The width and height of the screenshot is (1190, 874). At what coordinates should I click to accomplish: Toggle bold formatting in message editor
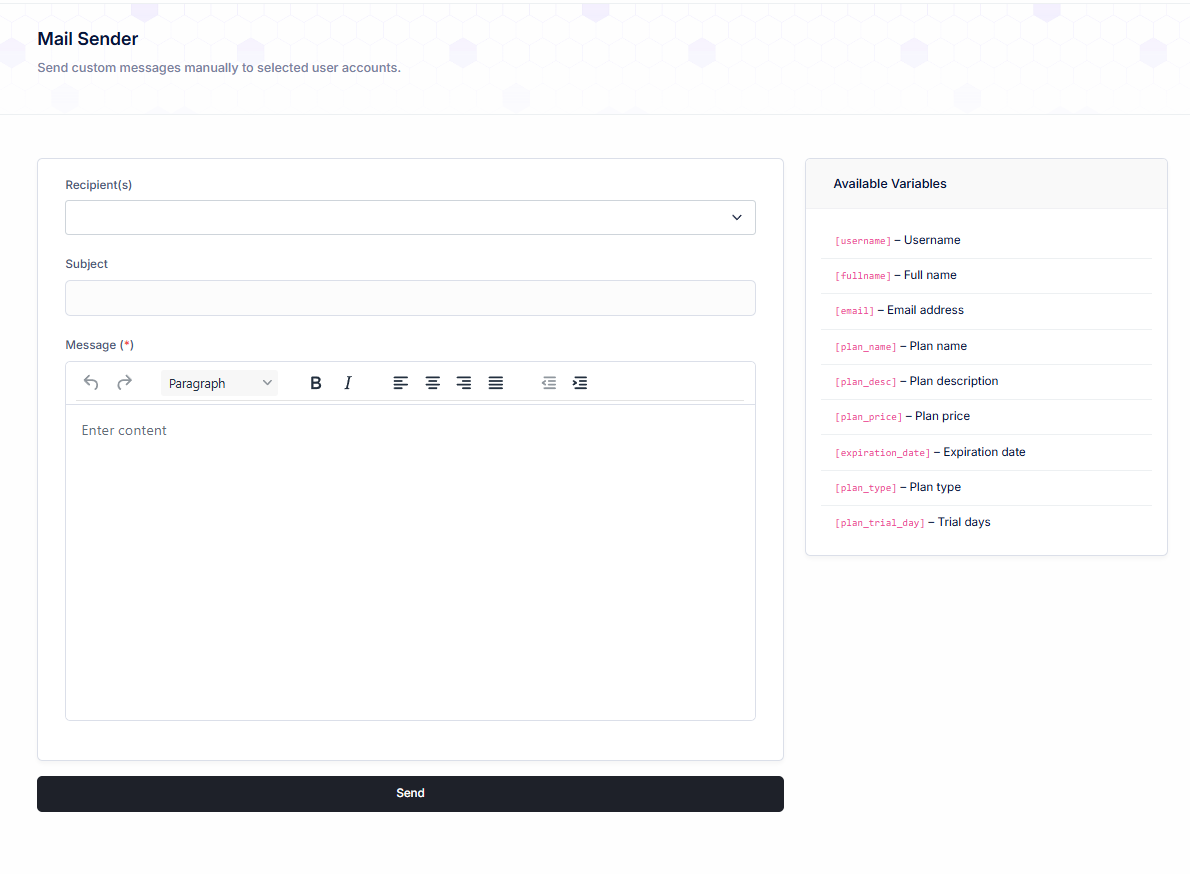(x=316, y=383)
